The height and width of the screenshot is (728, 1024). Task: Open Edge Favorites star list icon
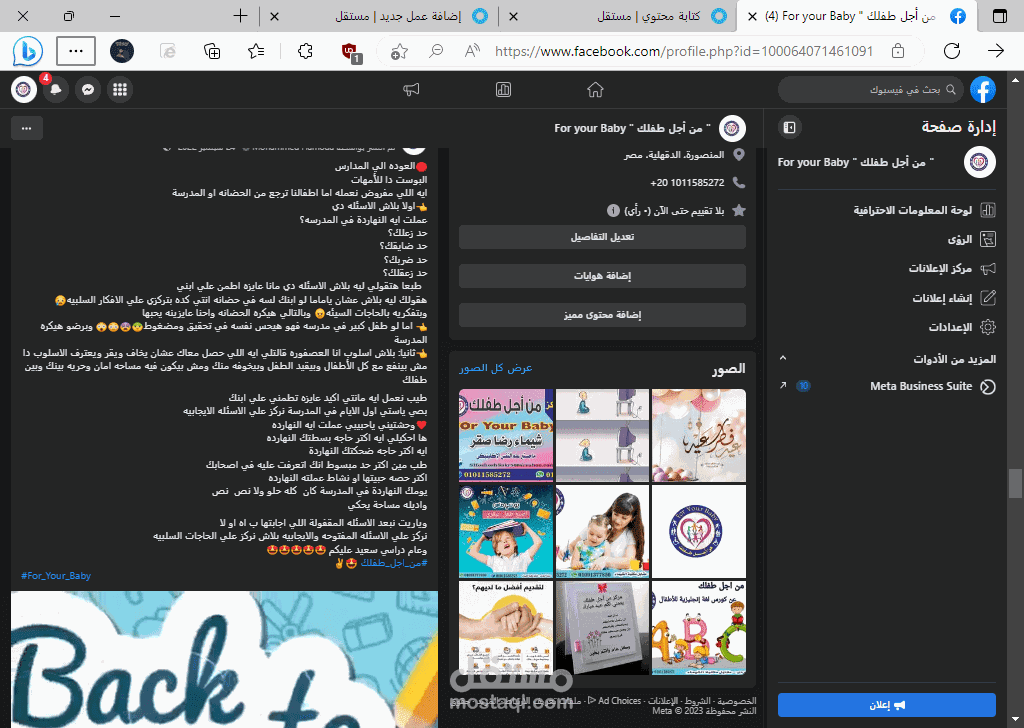coord(256,51)
